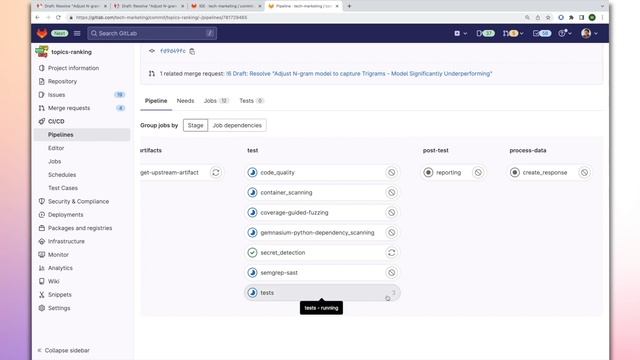Open the help question-mark dropdown
This screenshot has height=360, width=640.
pos(565,33)
